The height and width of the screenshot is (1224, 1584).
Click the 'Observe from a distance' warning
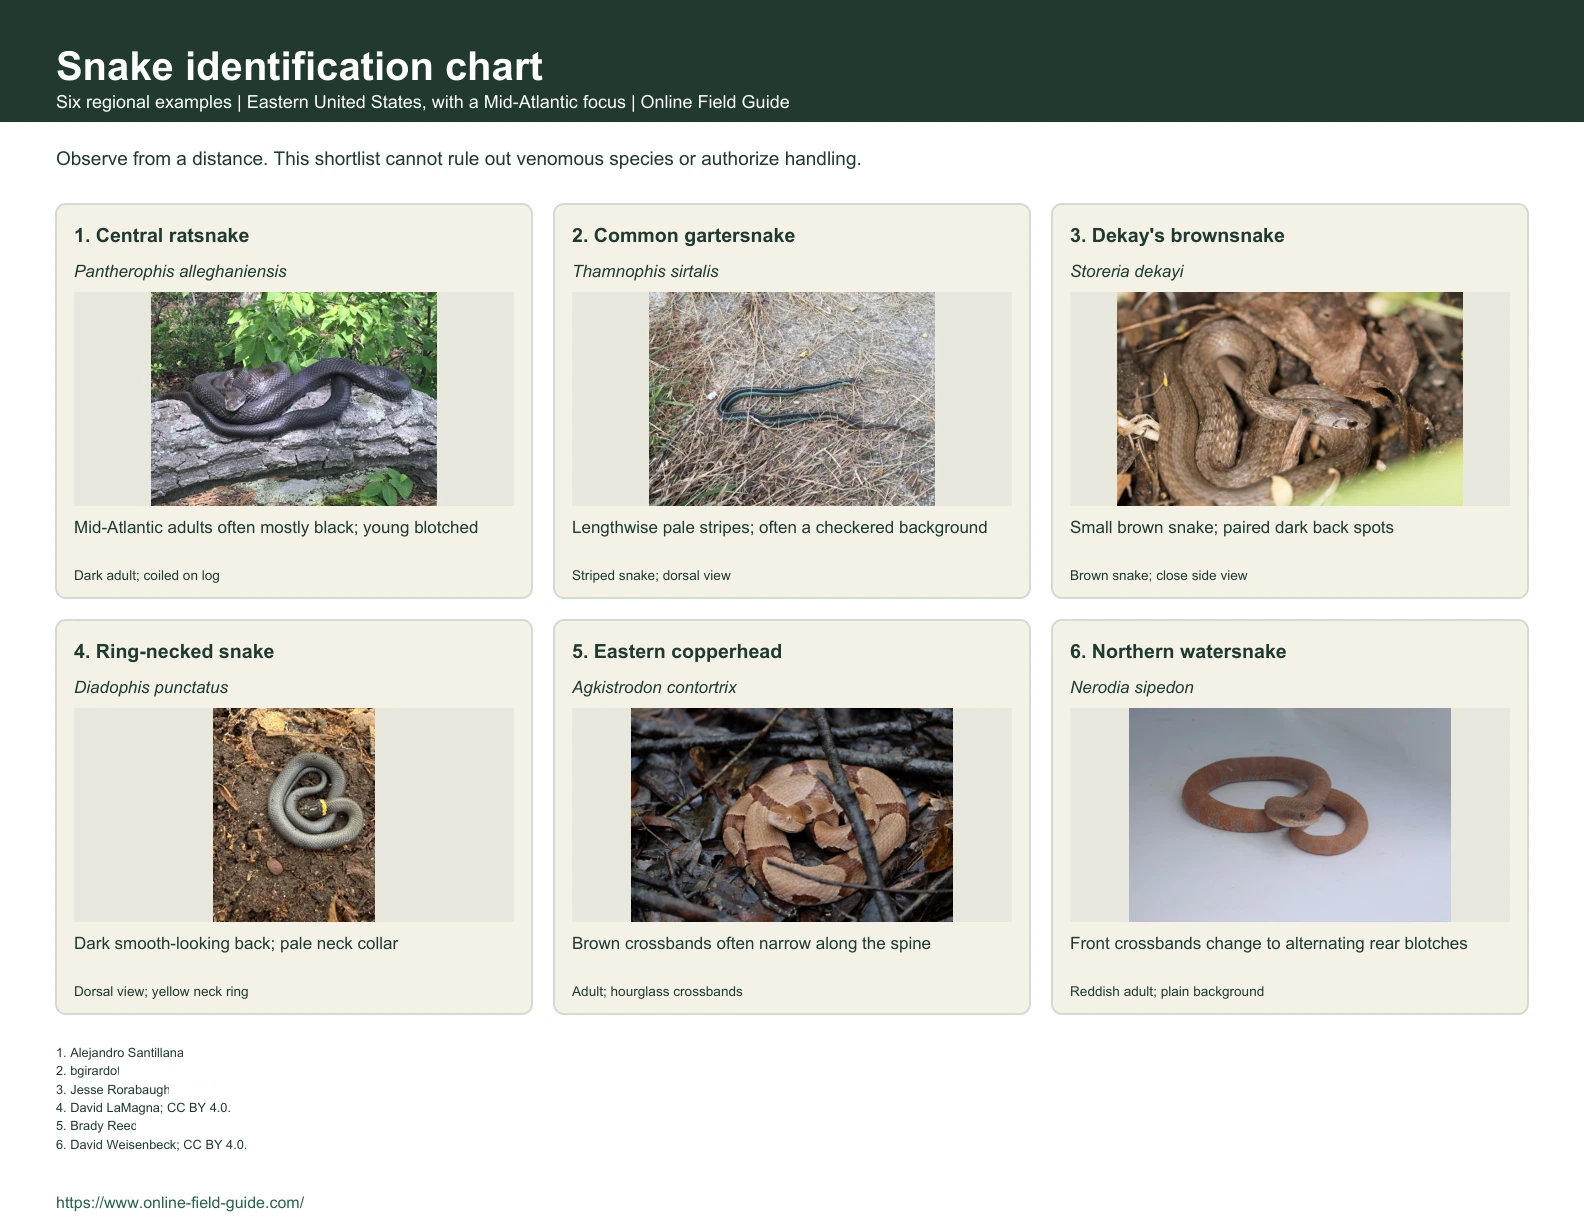click(458, 158)
